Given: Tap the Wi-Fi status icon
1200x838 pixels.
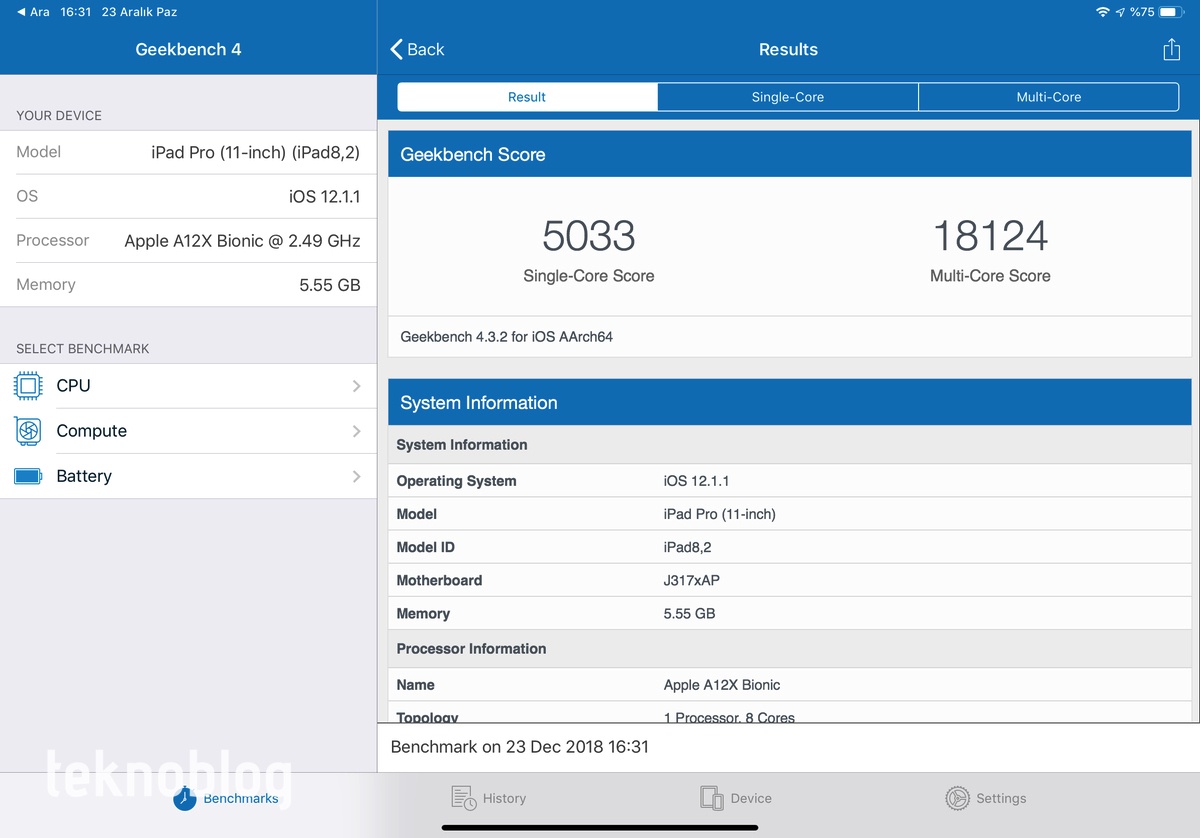Looking at the screenshot, I should [1102, 12].
